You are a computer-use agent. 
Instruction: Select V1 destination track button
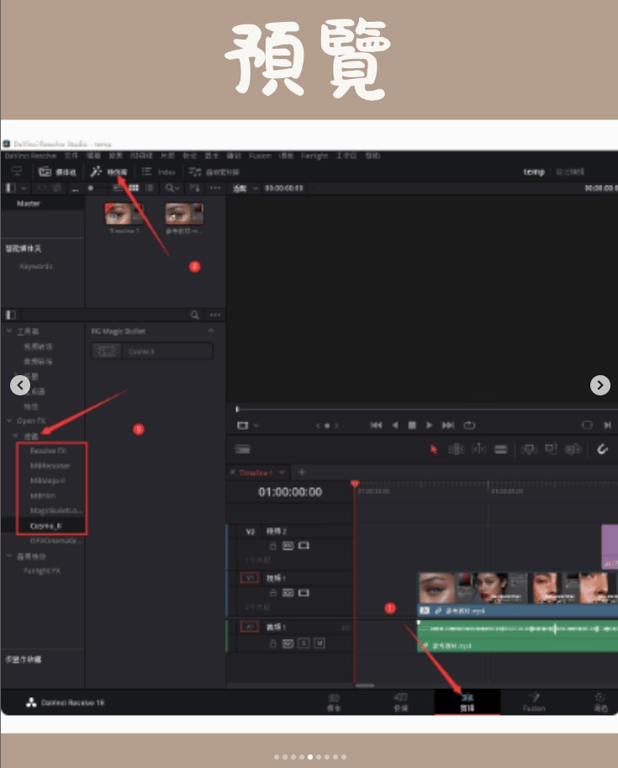(249, 578)
